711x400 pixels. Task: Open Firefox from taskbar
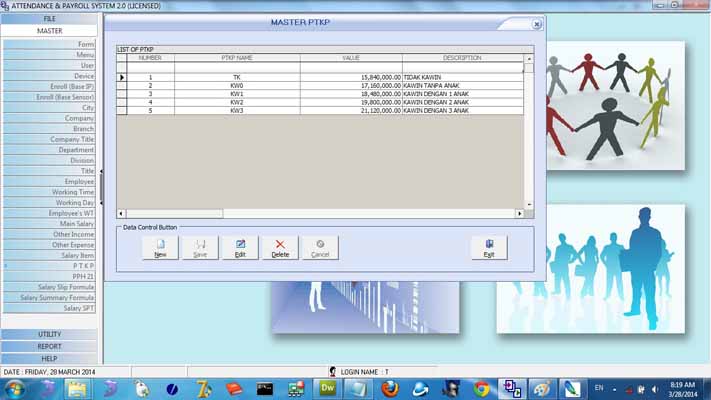pyautogui.click(x=389, y=389)
